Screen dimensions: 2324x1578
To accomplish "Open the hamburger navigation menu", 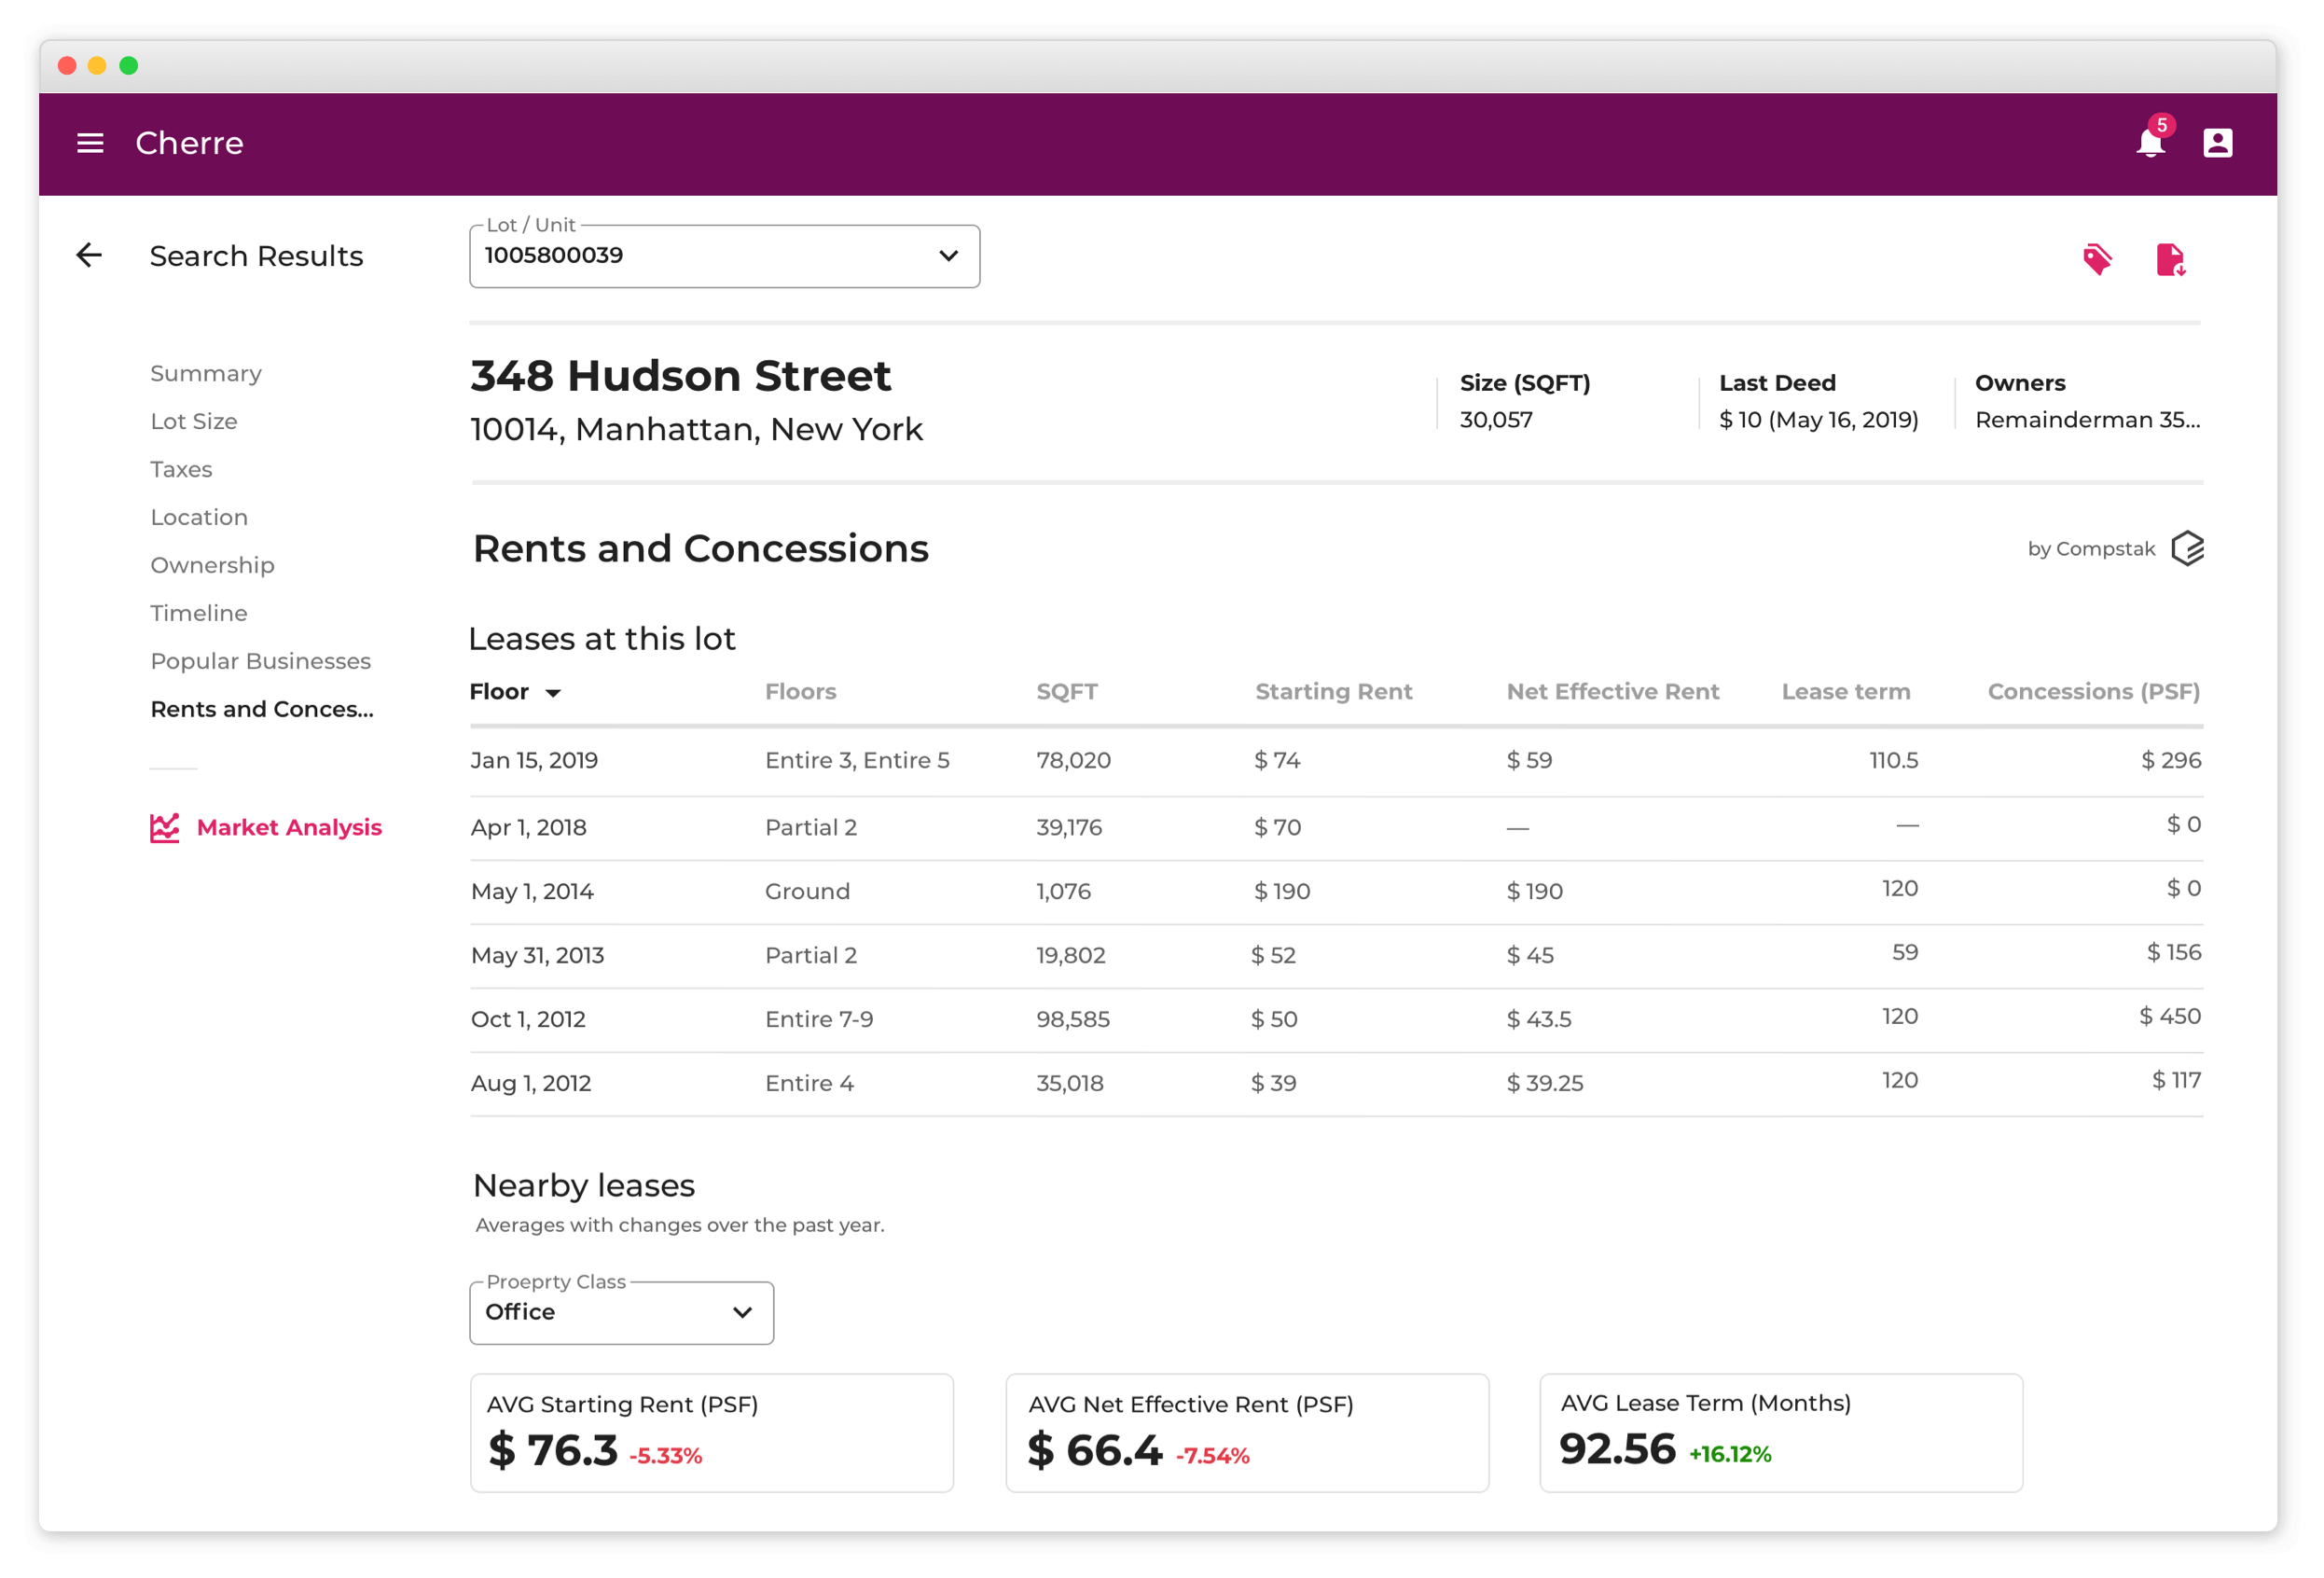I will coord(90,142).
